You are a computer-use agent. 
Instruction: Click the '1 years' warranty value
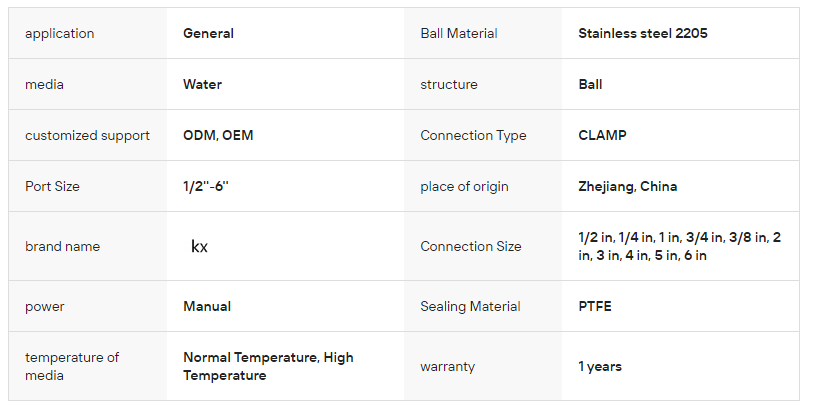[600, 367]
